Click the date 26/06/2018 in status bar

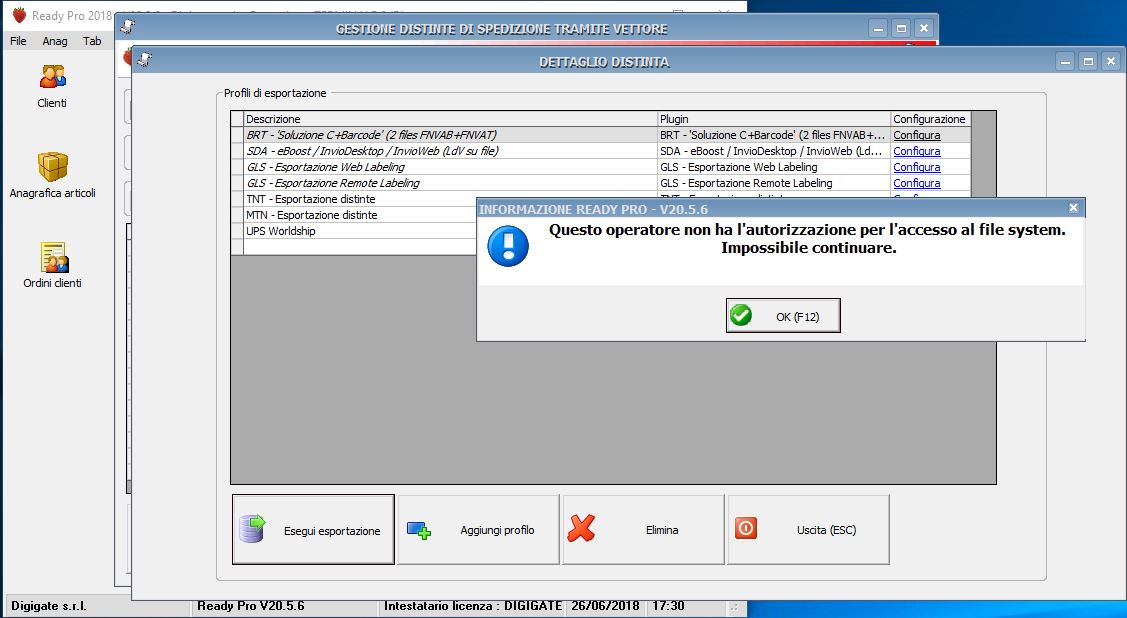click(605, 606)
